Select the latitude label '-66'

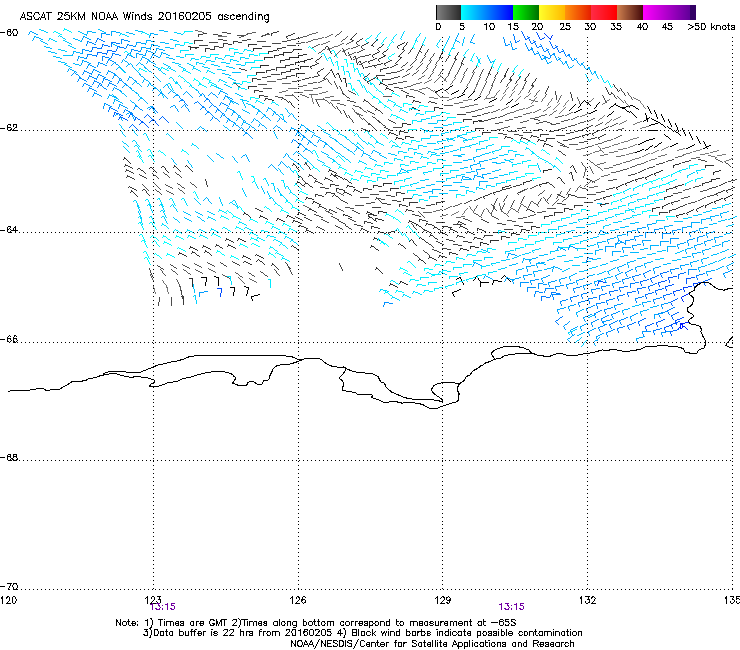pos(10,339)
